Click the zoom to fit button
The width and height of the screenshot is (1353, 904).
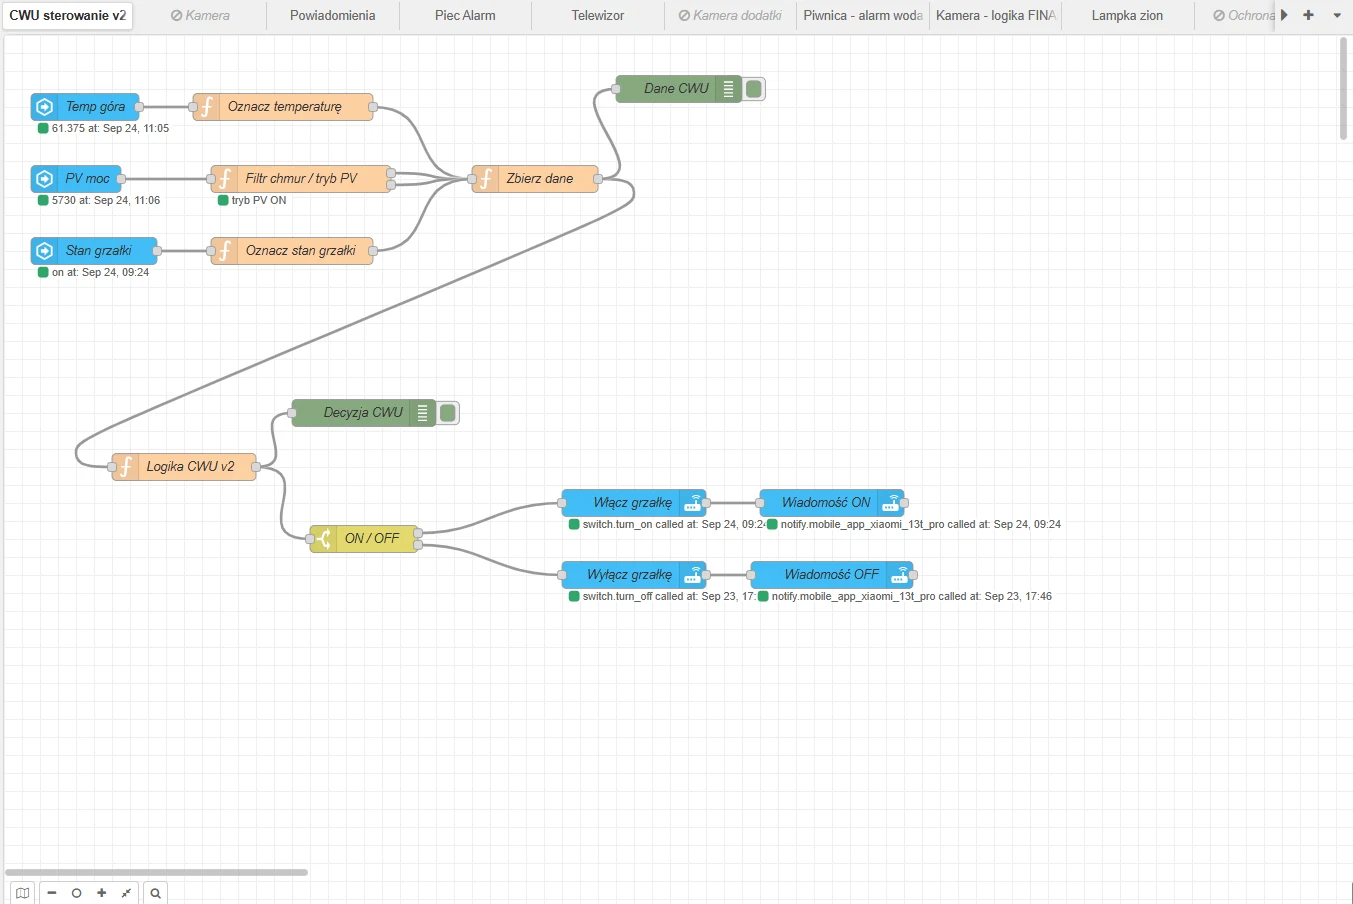(126, 893)
